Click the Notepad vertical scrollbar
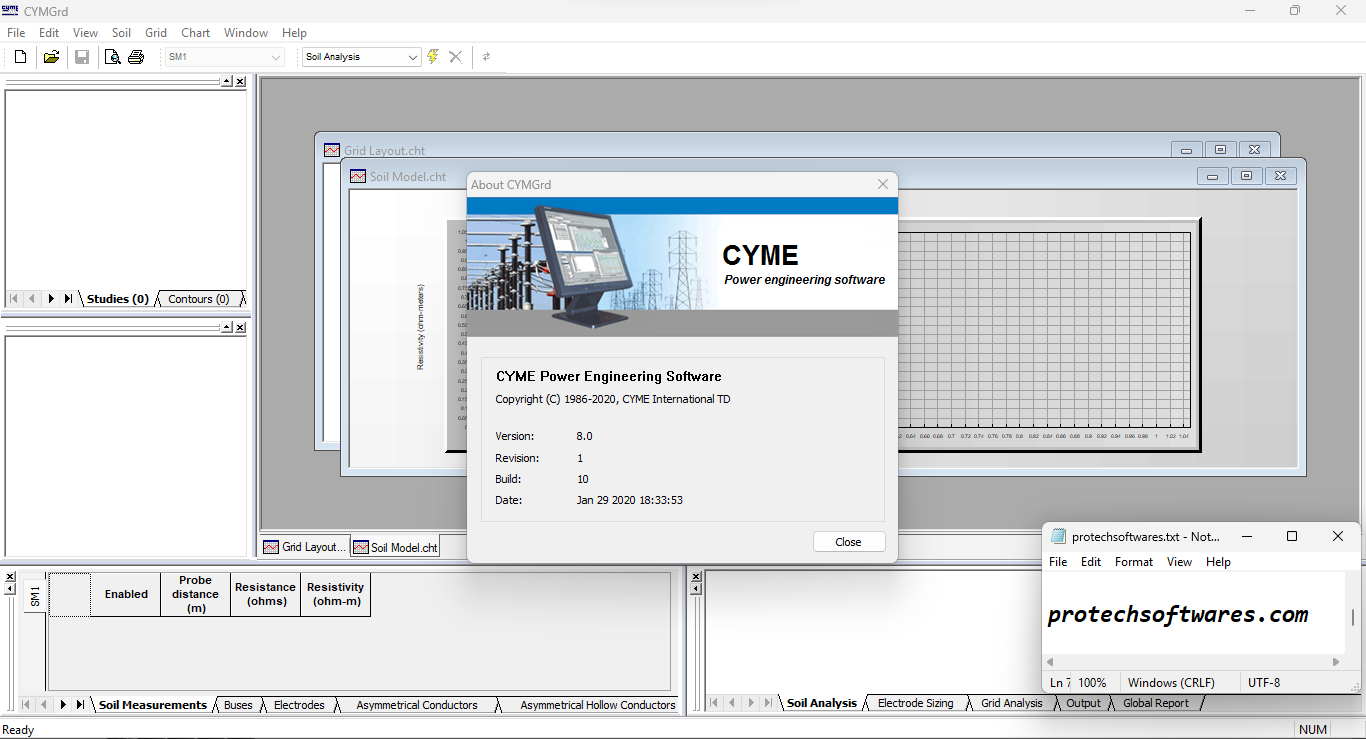 point(1352,617)
